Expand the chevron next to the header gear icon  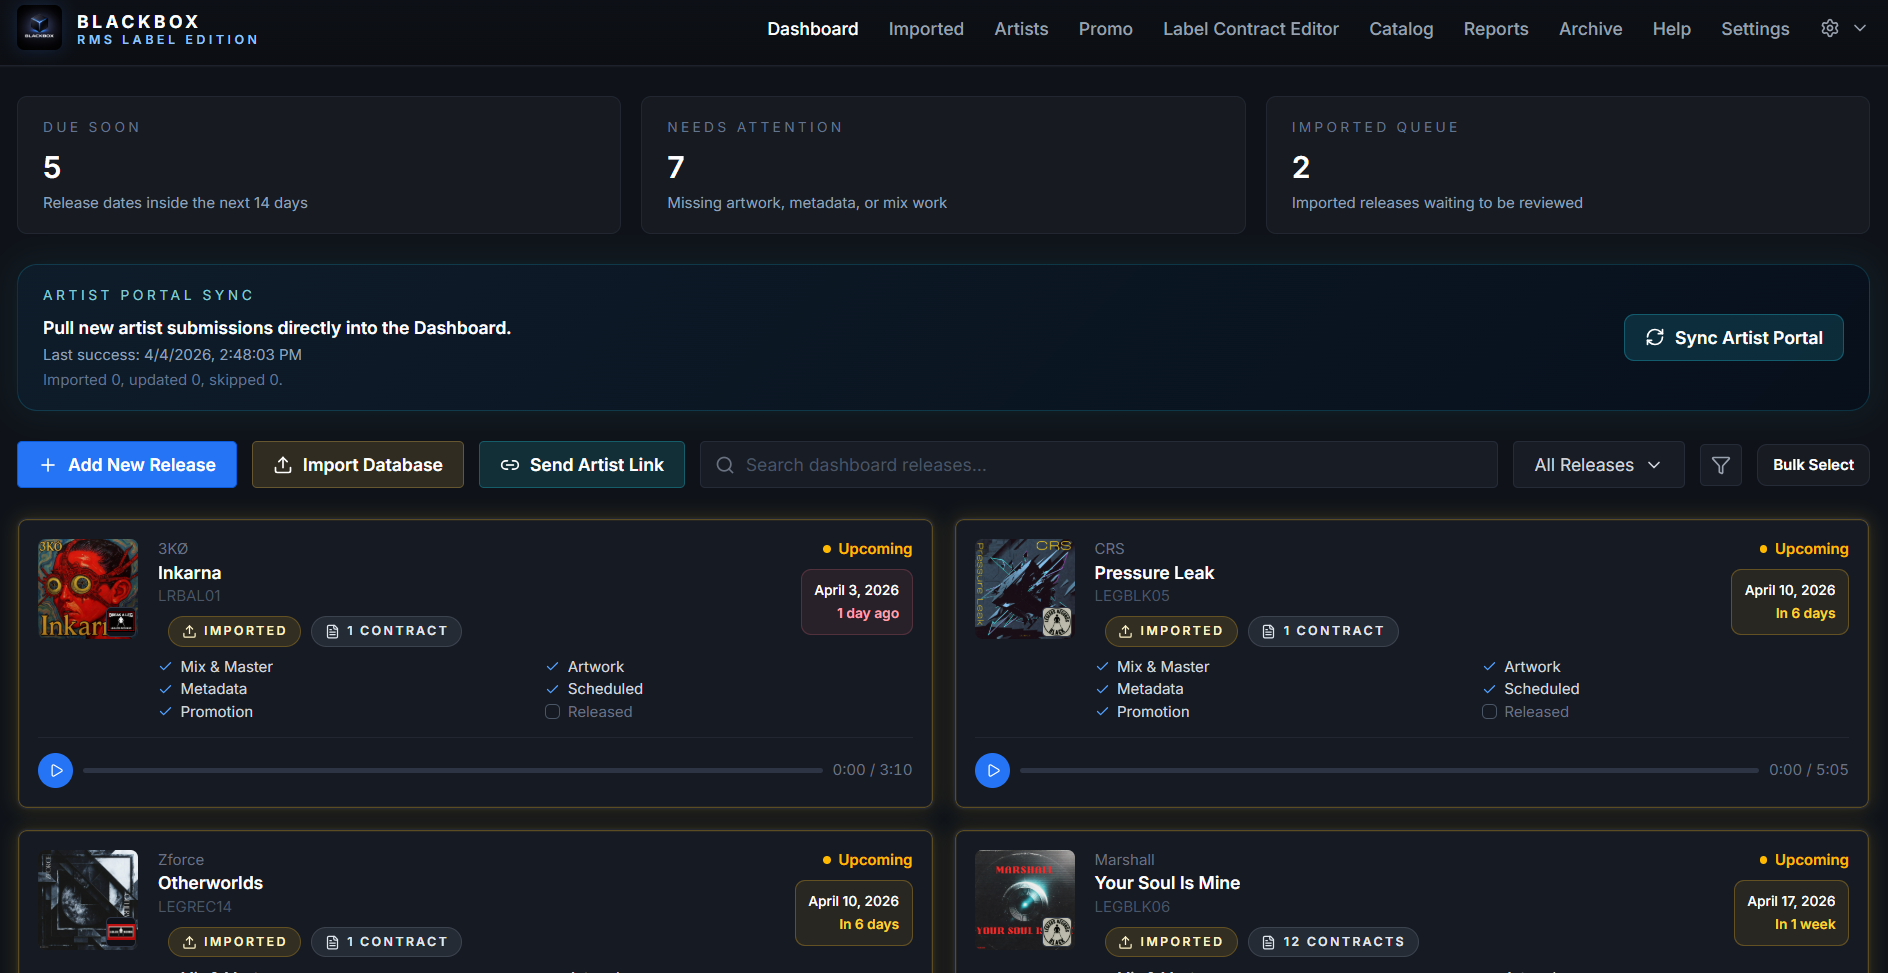[x=1861, y=28]
